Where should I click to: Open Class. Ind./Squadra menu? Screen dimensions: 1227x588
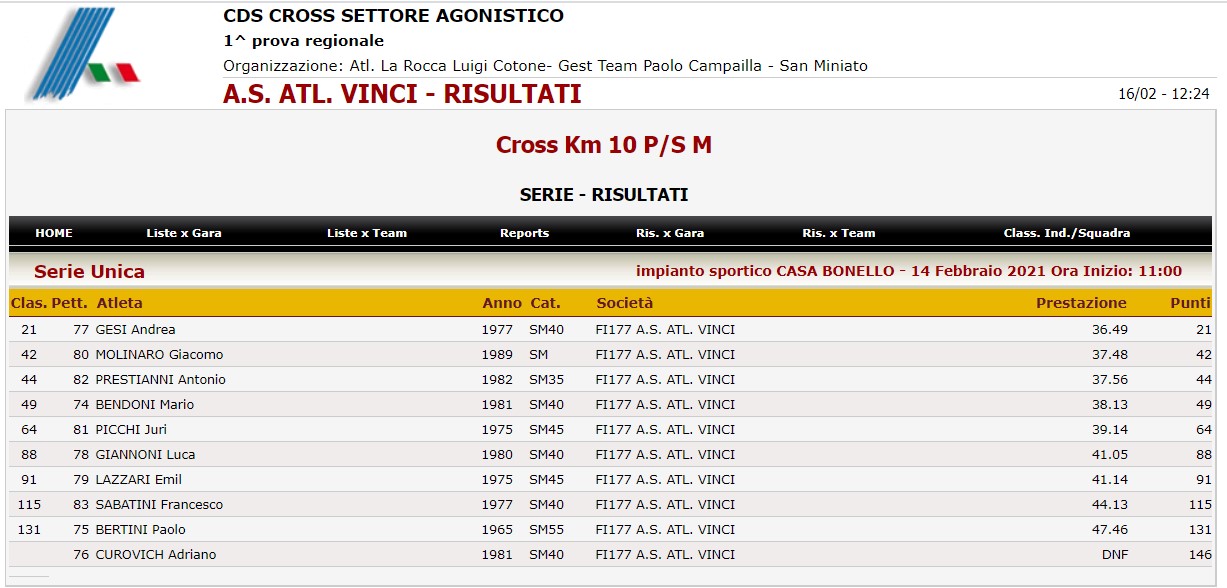pos(1067,233)
